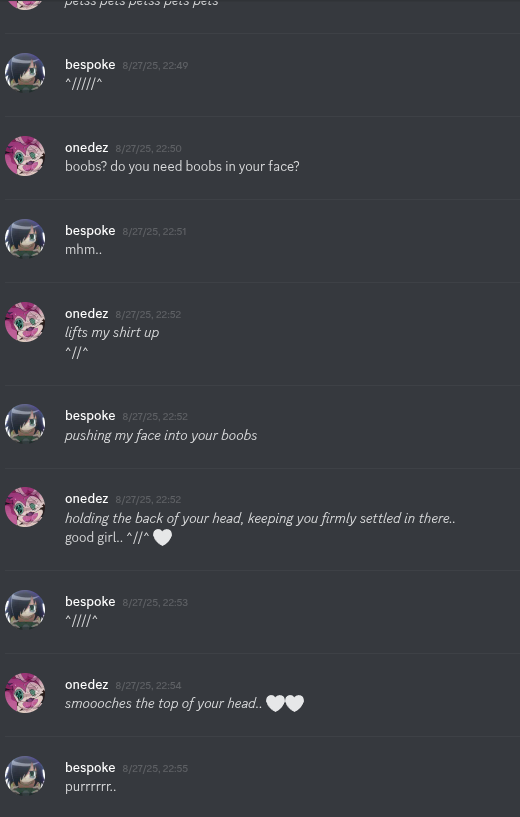Click the 8/27/25, 22:50 timestamp

pyautogui.click(x=148, y=148)
